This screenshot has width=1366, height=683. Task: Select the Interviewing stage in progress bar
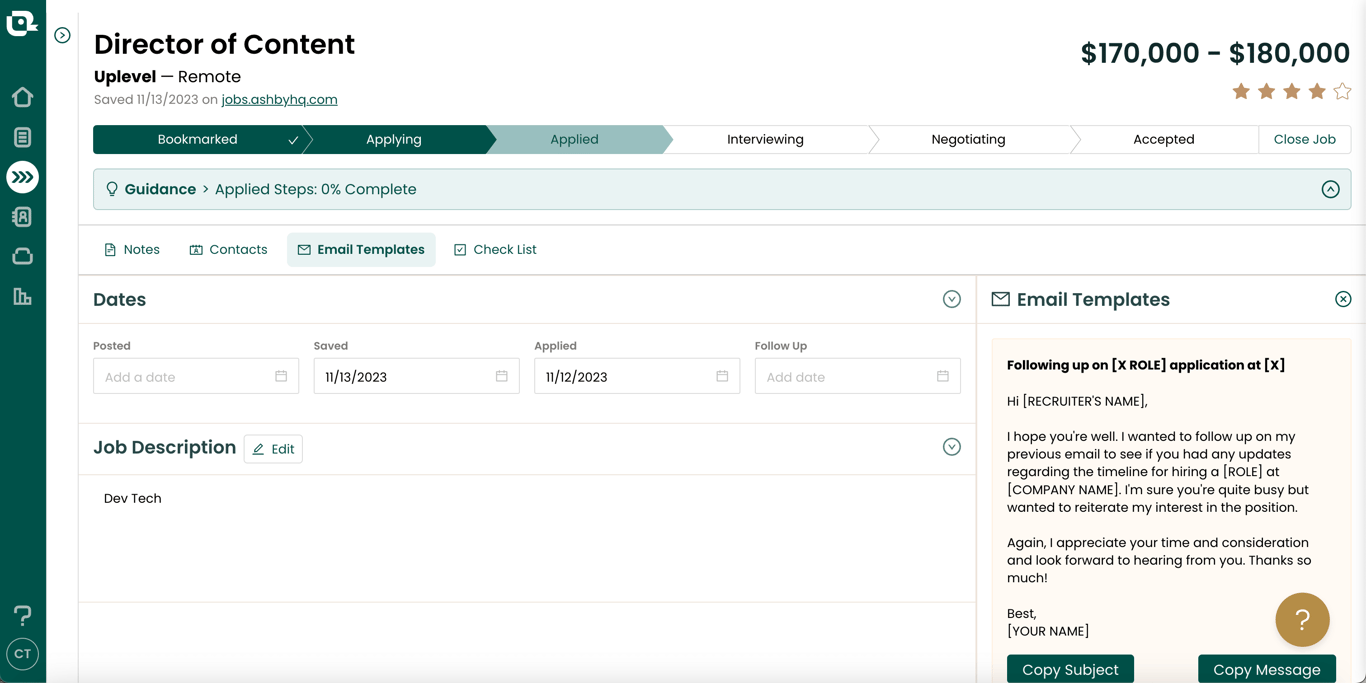pos(765,139)
